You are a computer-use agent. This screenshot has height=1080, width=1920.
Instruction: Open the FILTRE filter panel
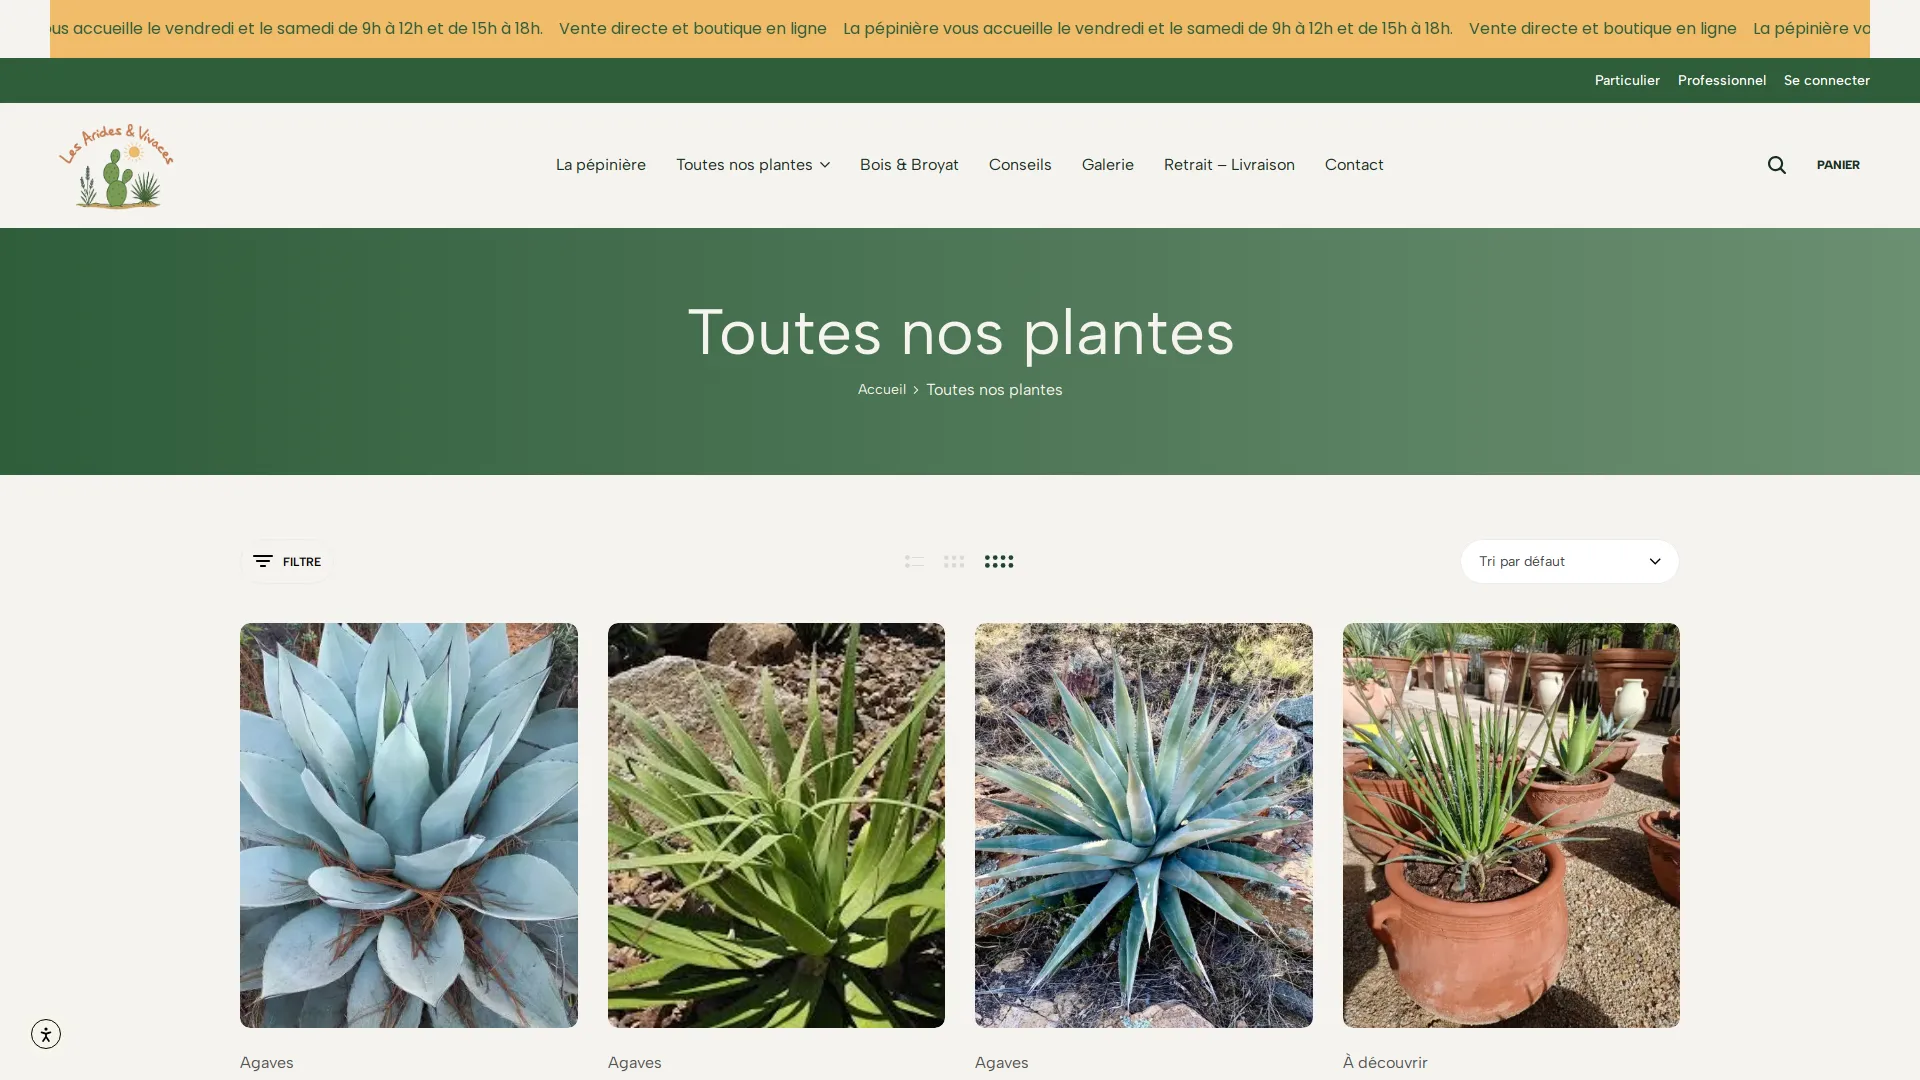(287, 562)
